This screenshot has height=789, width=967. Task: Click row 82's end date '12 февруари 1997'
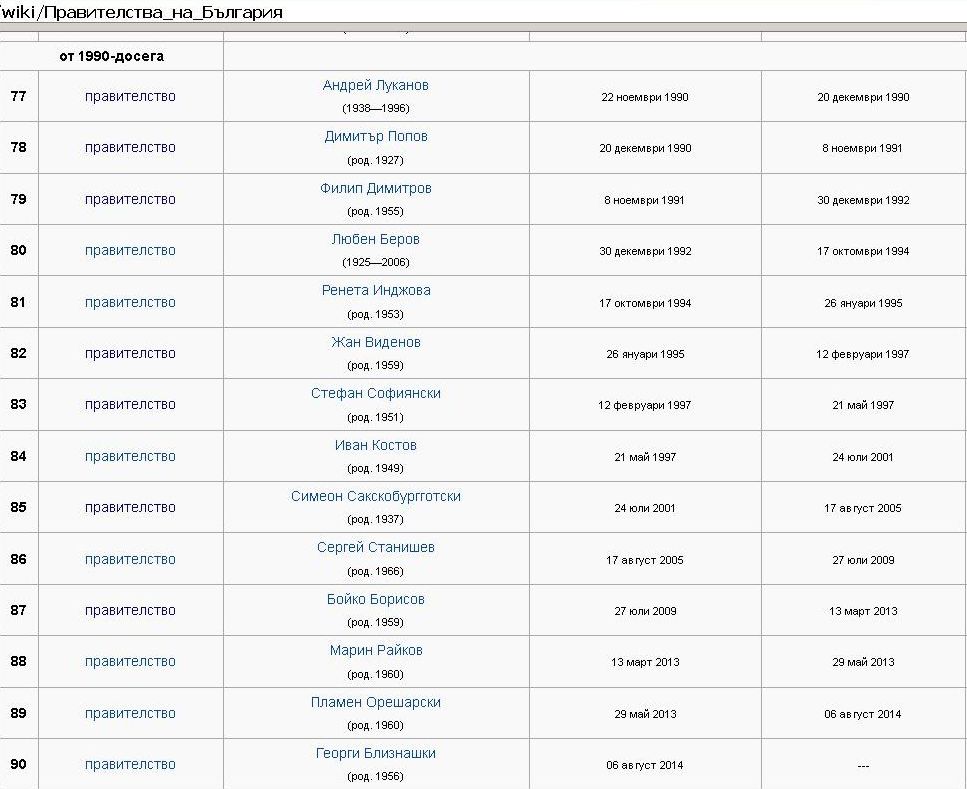[x=863, y=355]
